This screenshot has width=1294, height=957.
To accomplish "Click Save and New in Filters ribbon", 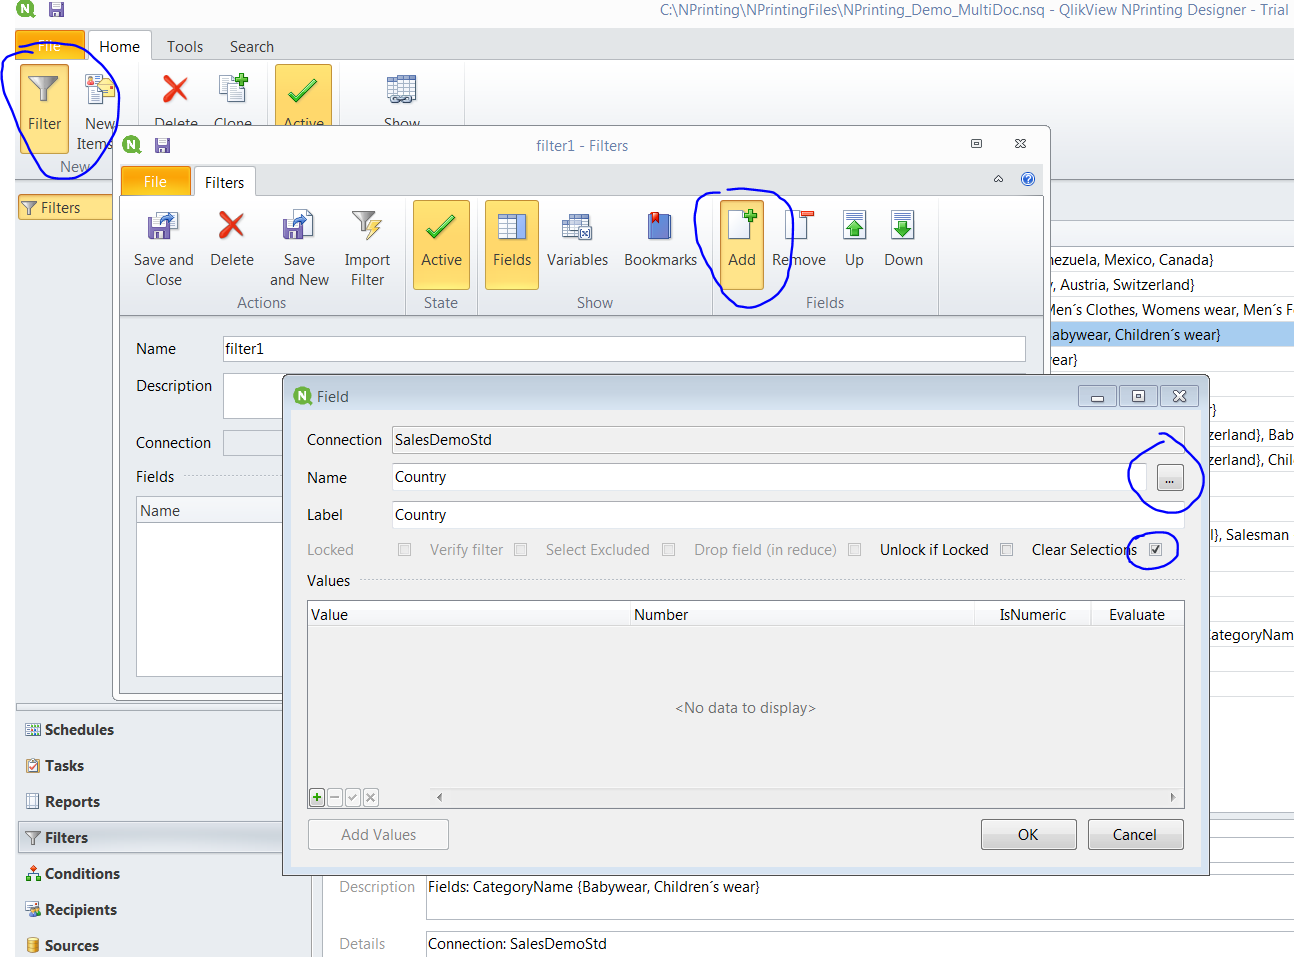I will pyautogui.click(x=299, y=246).
